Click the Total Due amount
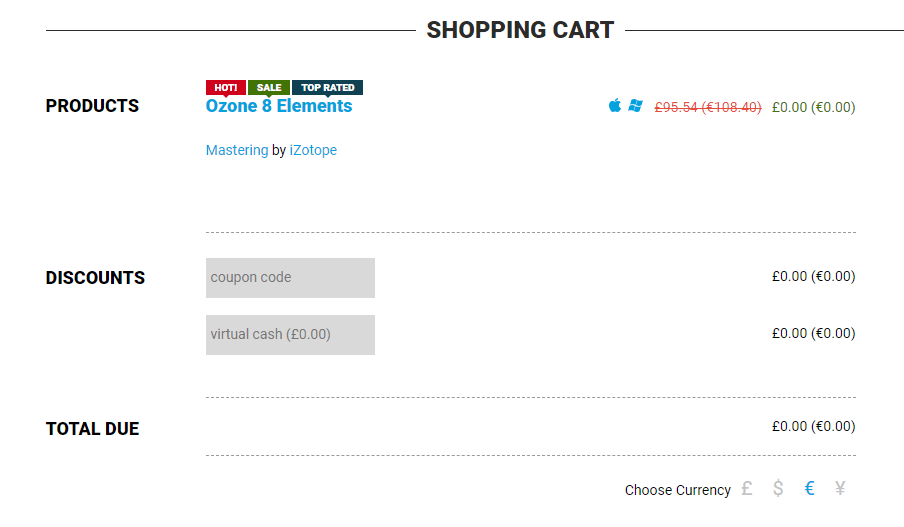Image resolution: width=904 pixels, height=527 pixels. point(813,426)
